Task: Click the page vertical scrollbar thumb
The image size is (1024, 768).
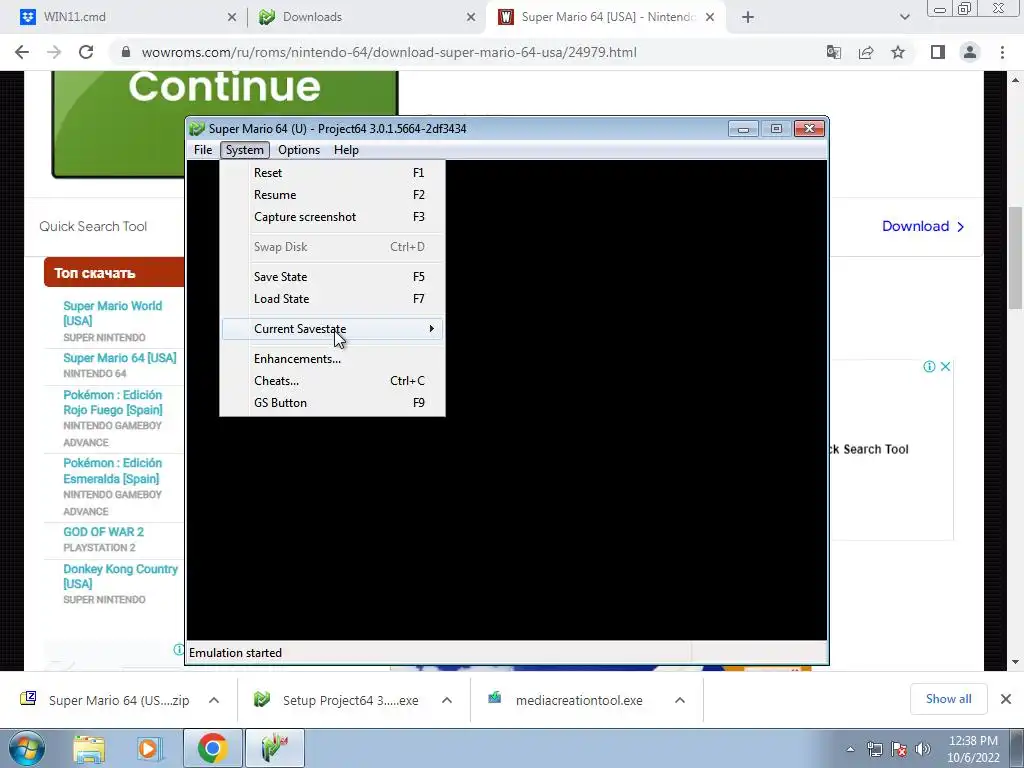Action: pos(1016,257)
